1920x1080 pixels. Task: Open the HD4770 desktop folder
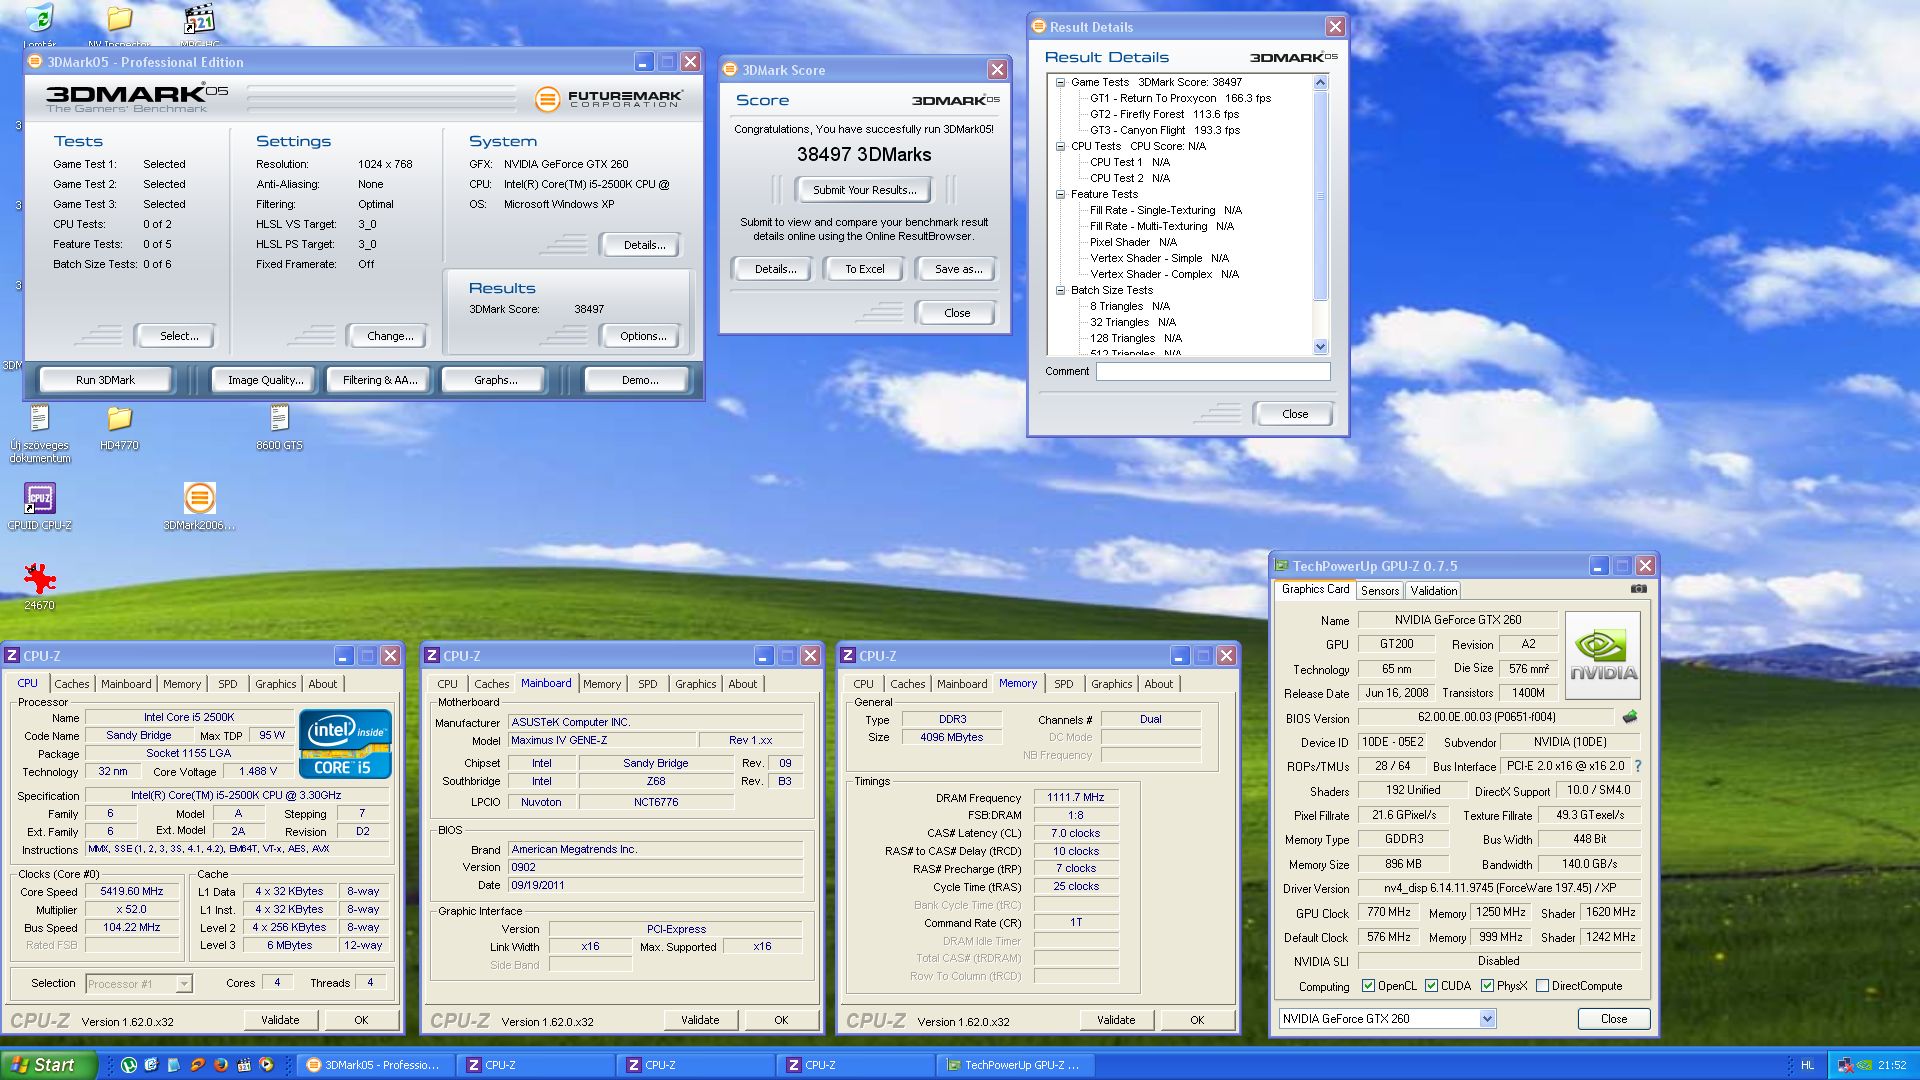coord(119,419)
